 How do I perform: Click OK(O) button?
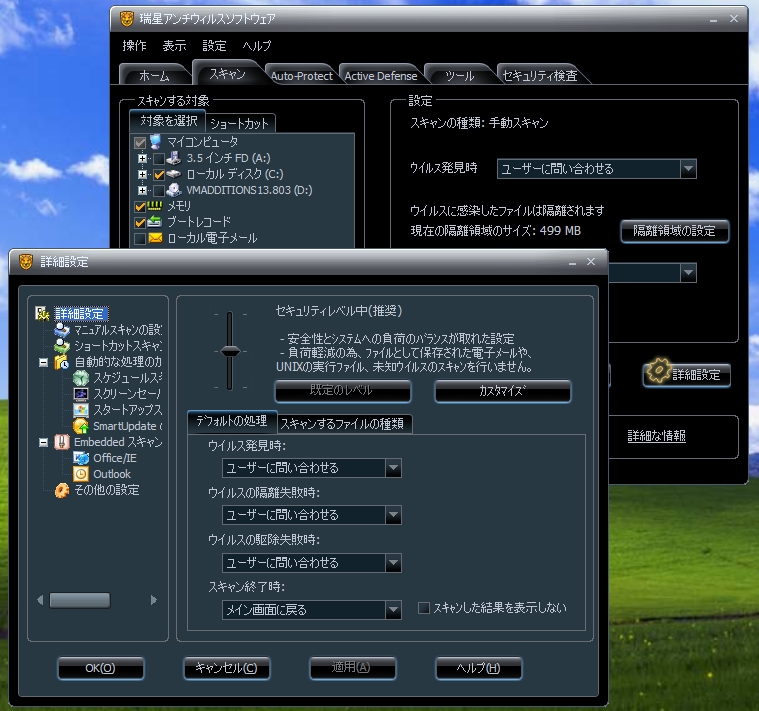101,668
